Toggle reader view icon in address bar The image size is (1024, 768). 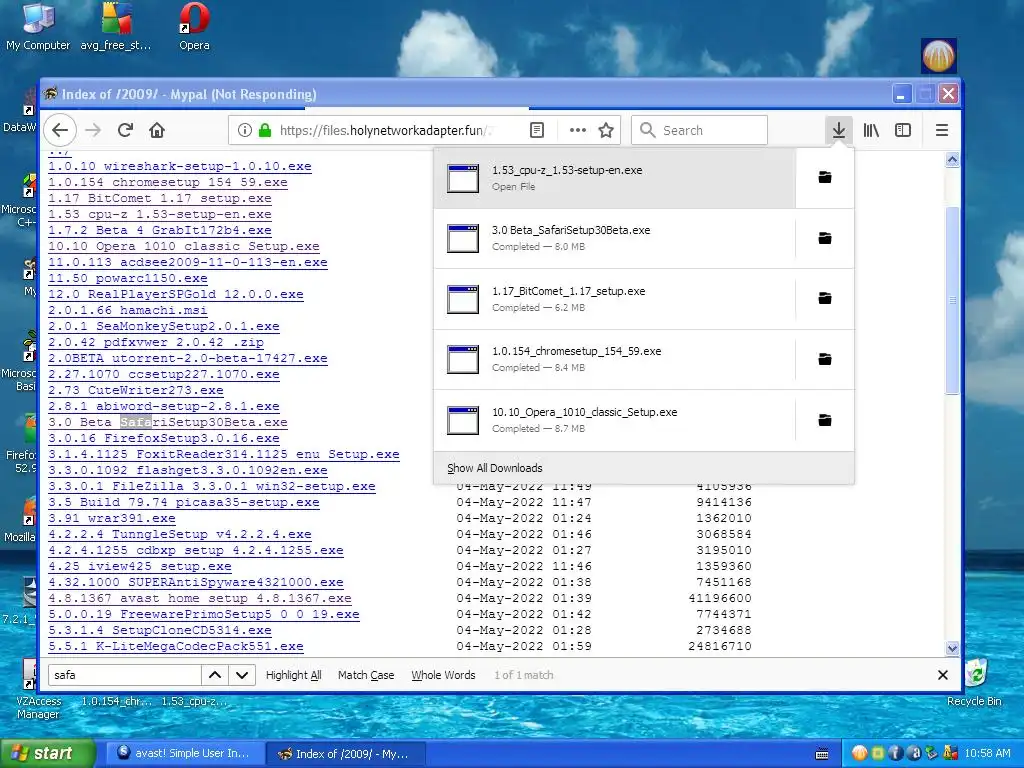click(x=537, y=130)
